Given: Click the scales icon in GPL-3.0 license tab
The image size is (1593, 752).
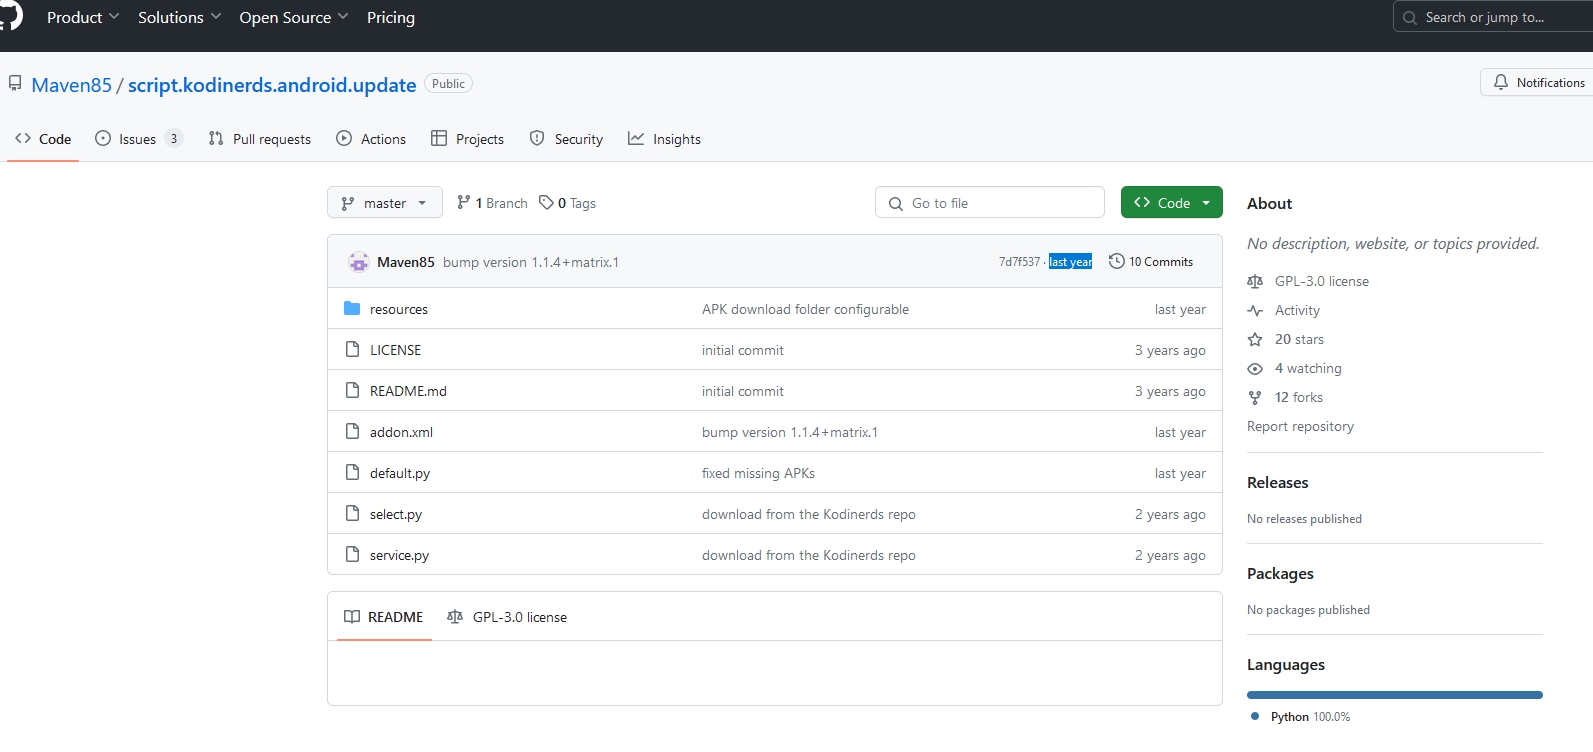Looking at the screenshot, I should [x=455, y=617].
